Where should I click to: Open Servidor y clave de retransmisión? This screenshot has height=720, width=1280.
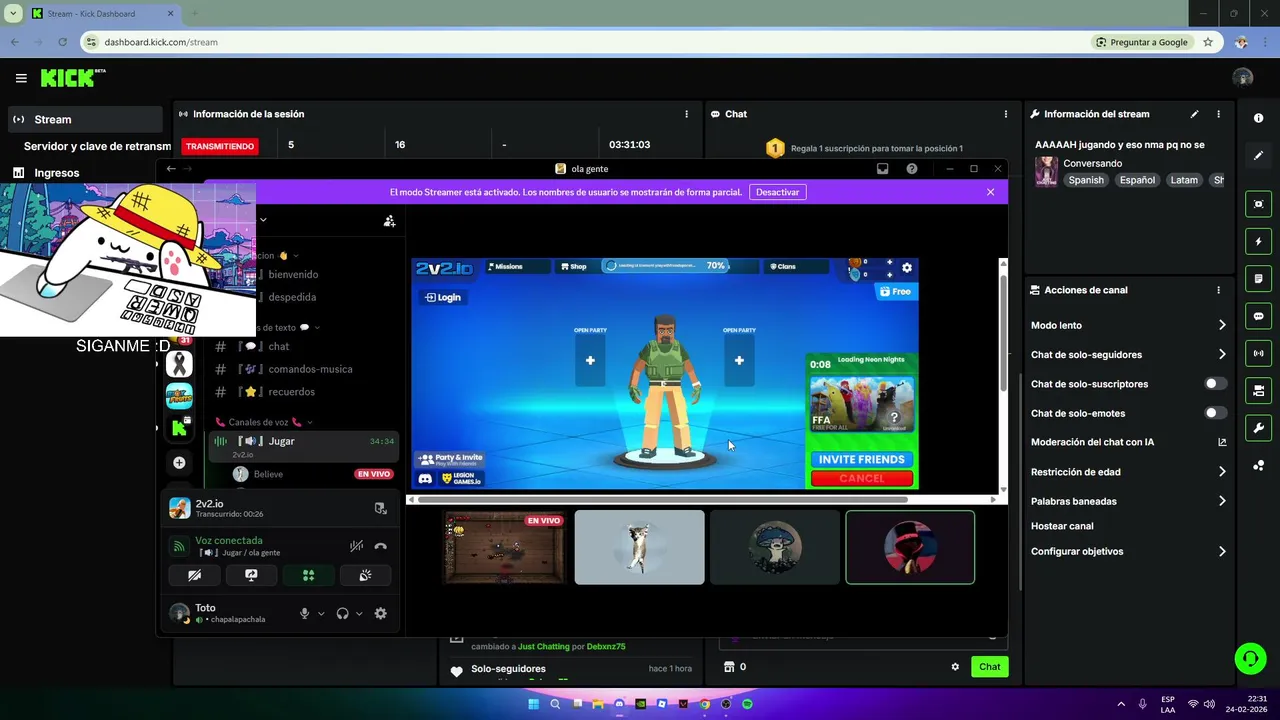tap(97, 146)
